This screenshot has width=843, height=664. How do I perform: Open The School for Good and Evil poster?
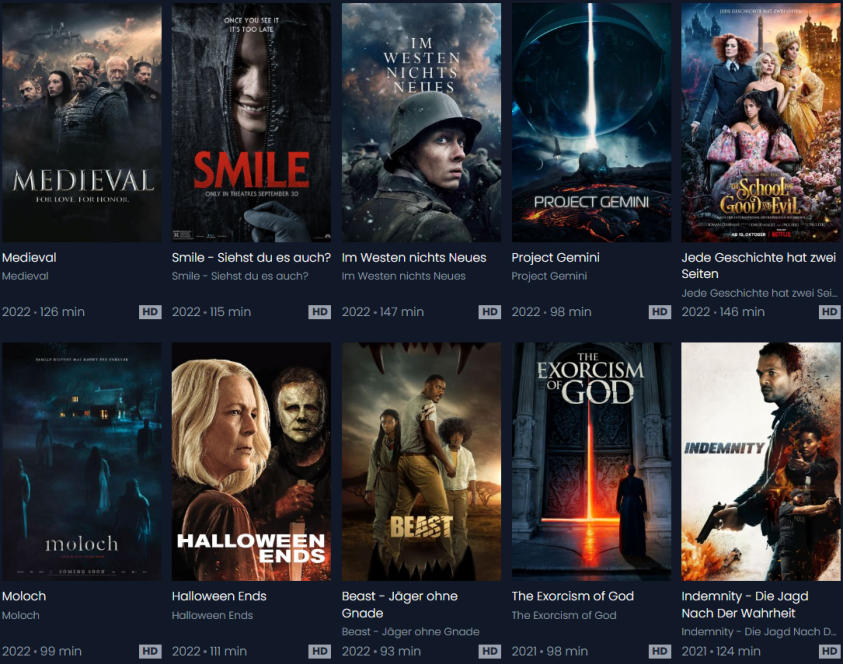tap(761, 123)
